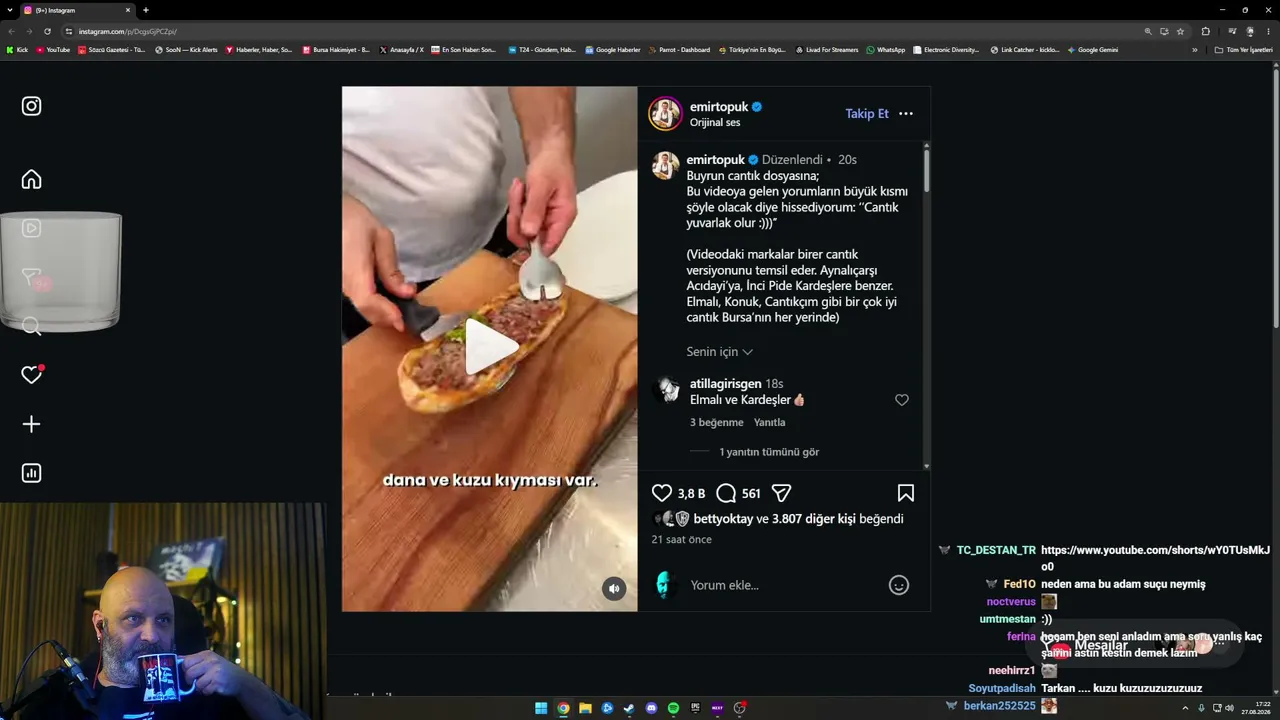Open the dashboard chart icon in sidebar

(32, 473)
